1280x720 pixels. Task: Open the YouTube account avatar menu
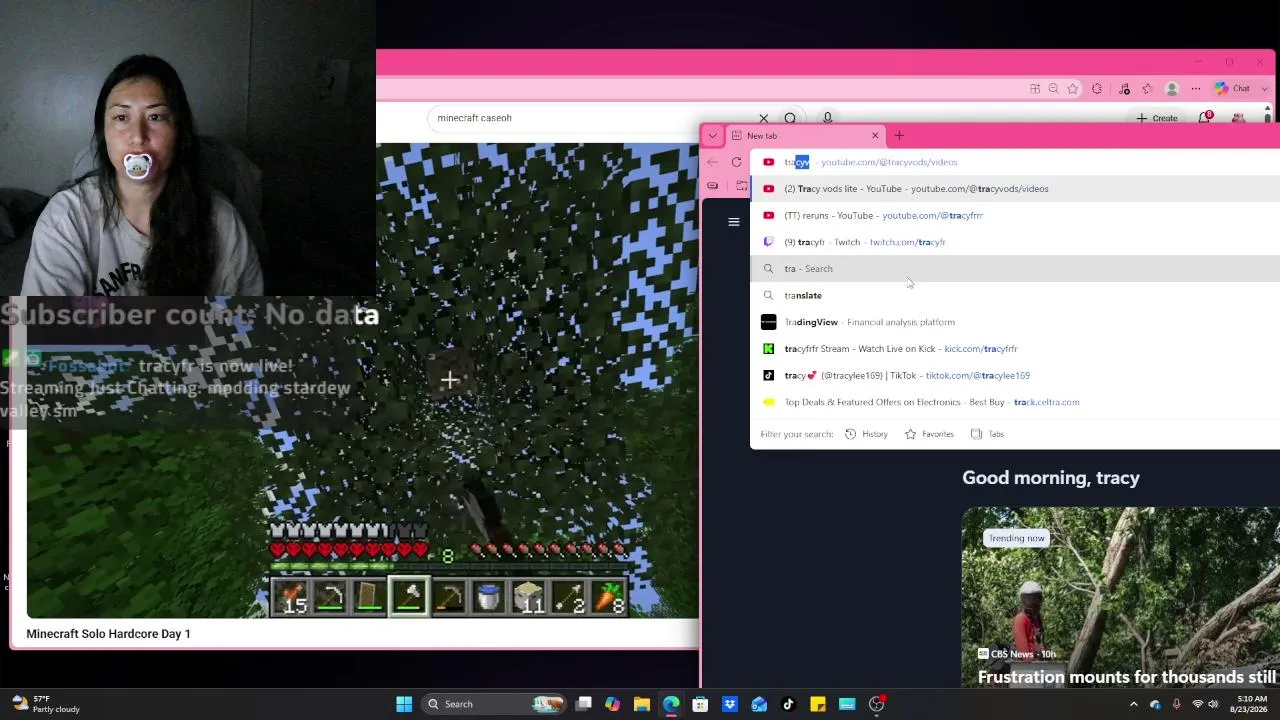pos(1238,118)
